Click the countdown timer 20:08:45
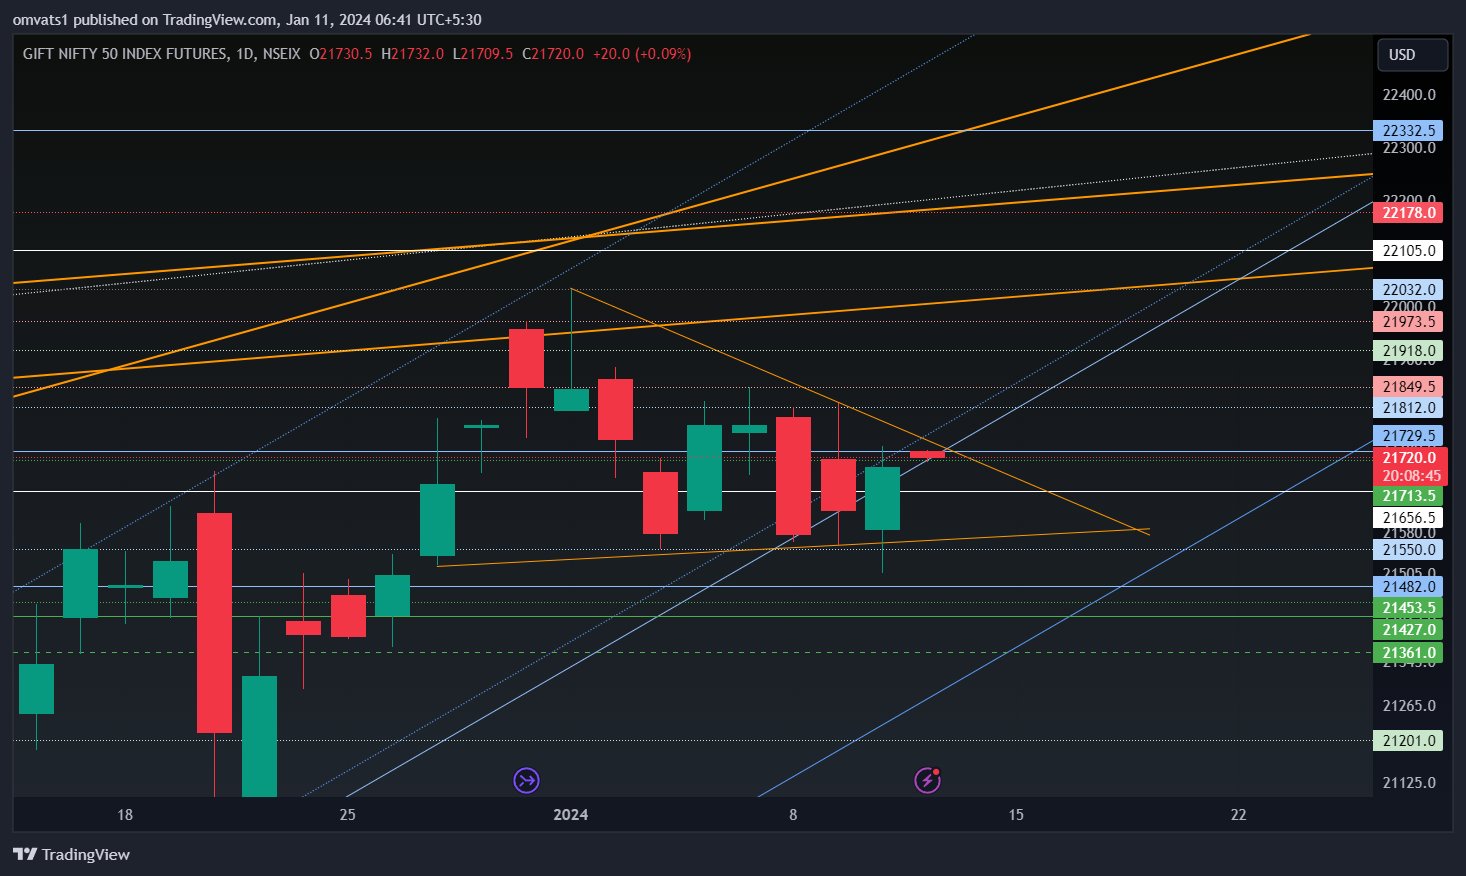Viewport: 1466px width, 876px height. tap(1410, 476)
